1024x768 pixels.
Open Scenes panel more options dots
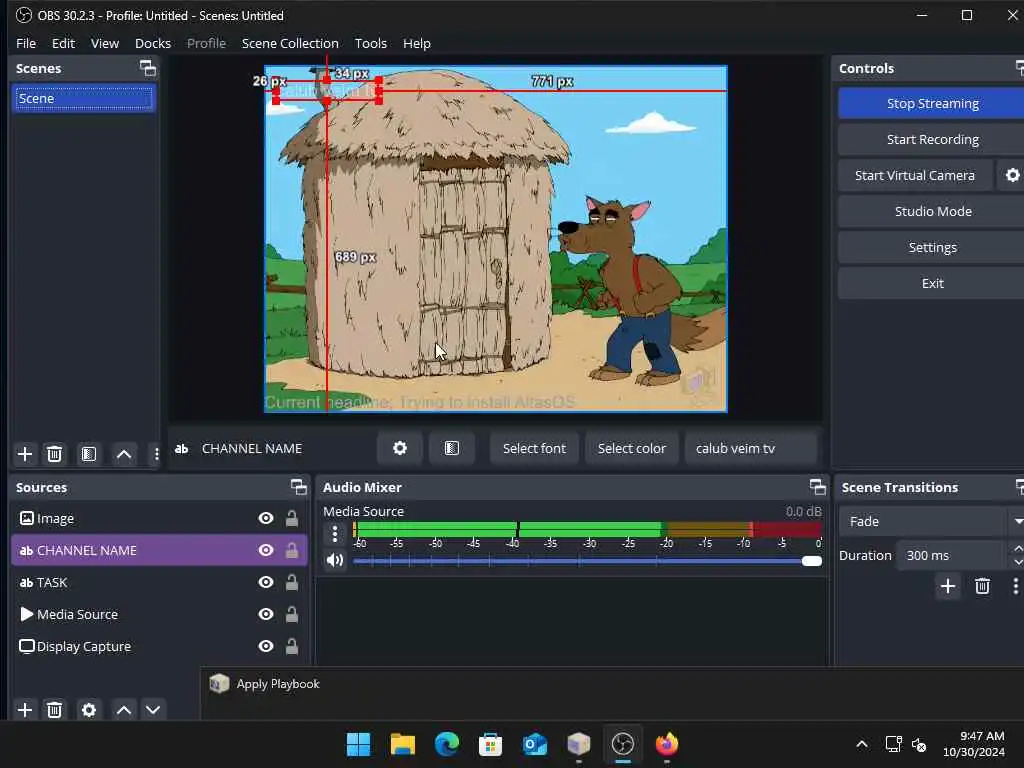pos(156,454)
